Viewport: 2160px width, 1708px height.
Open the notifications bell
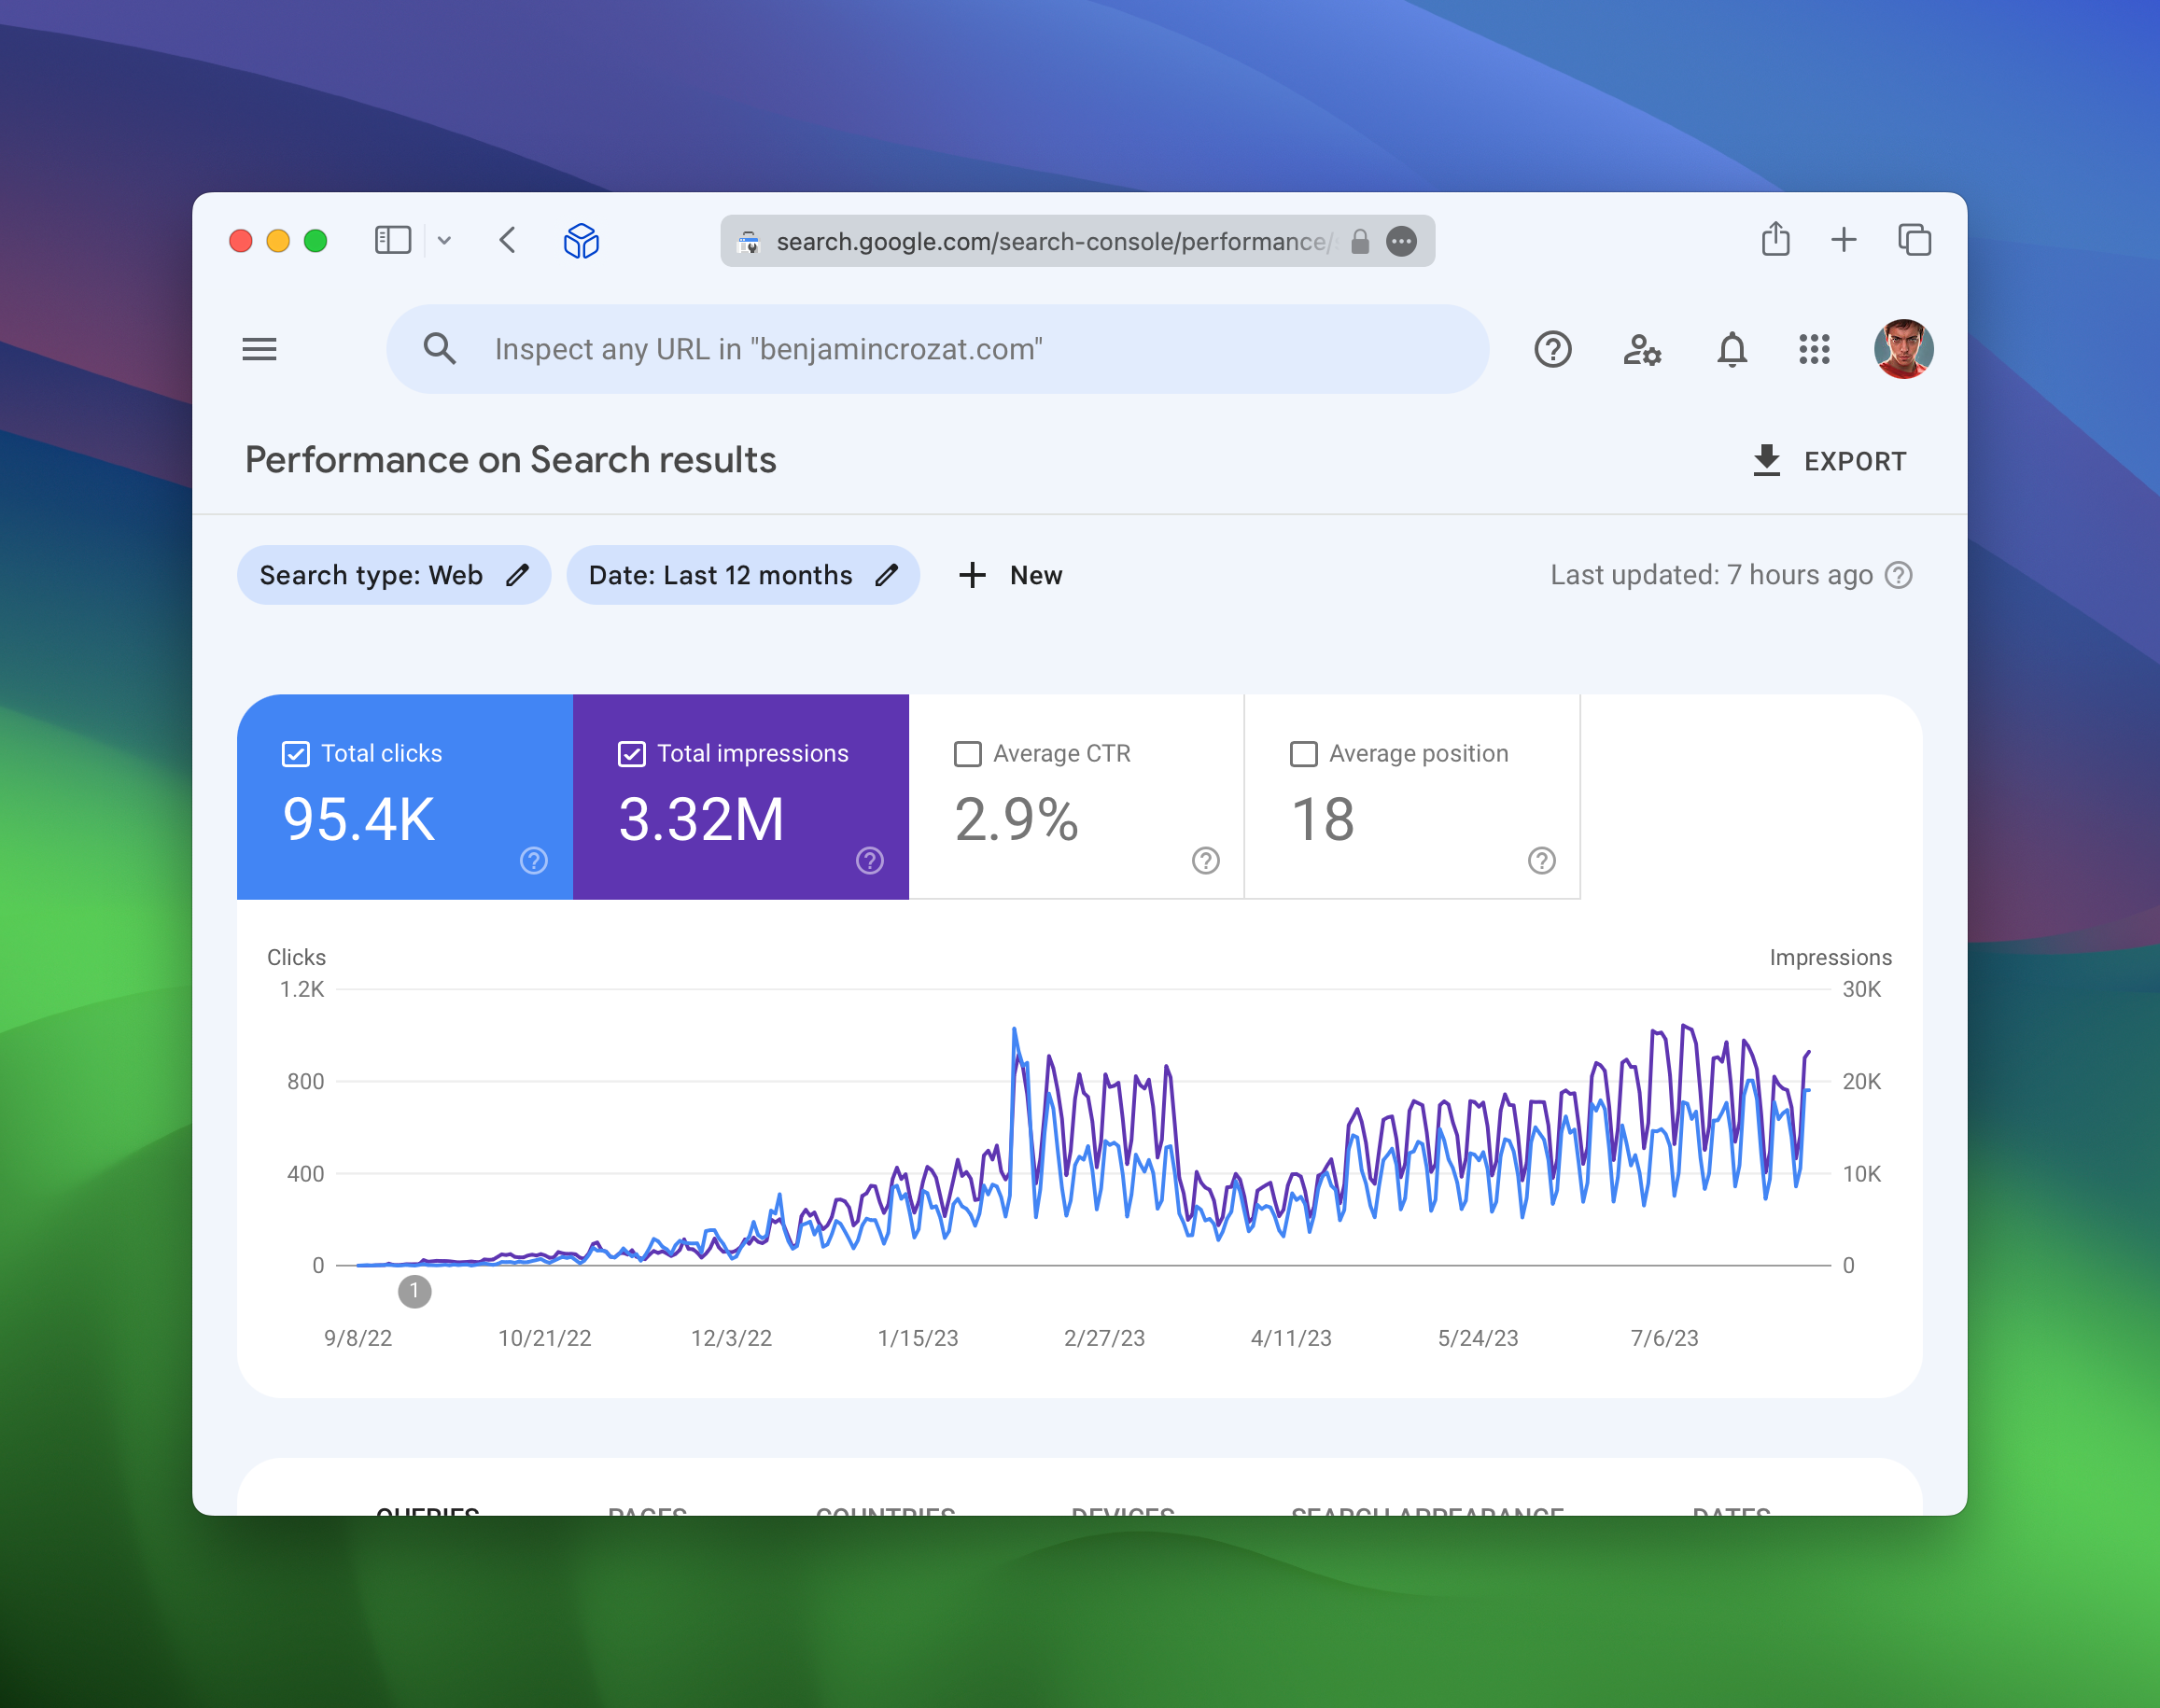click(1732, 349)
